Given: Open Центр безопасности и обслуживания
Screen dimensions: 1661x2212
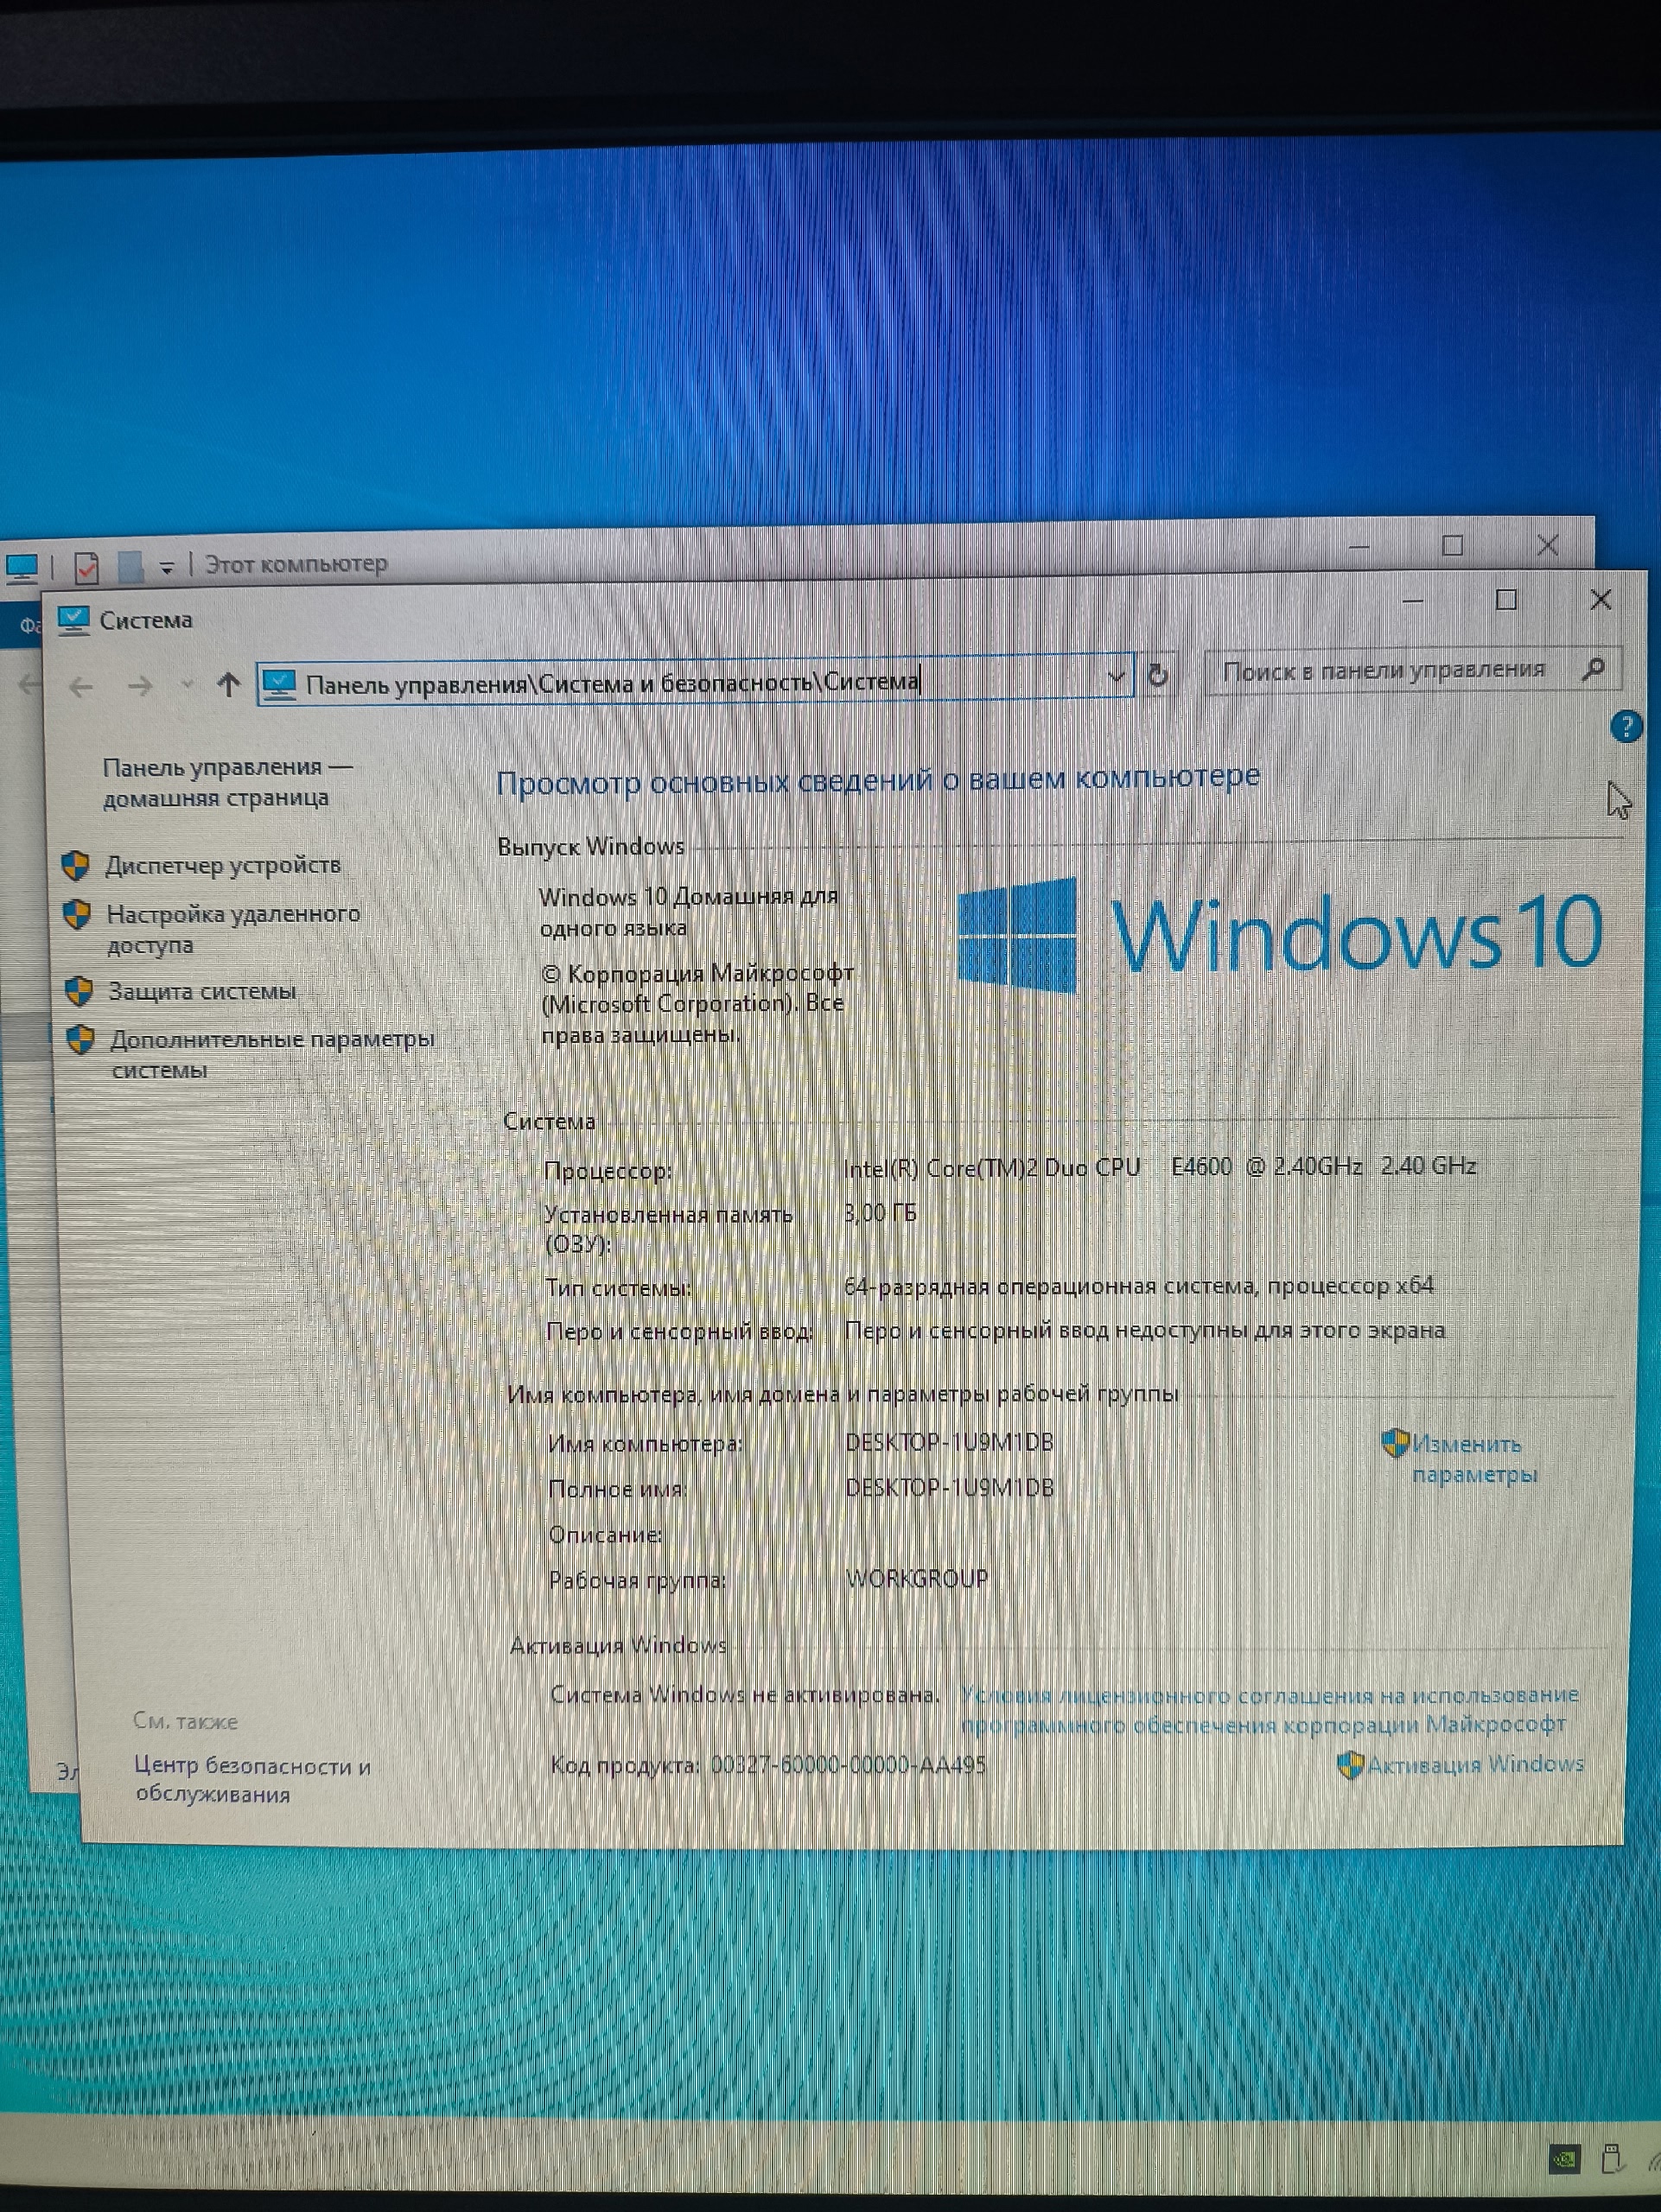Looking at the screenshot, I should click(x=252, y=1779).
